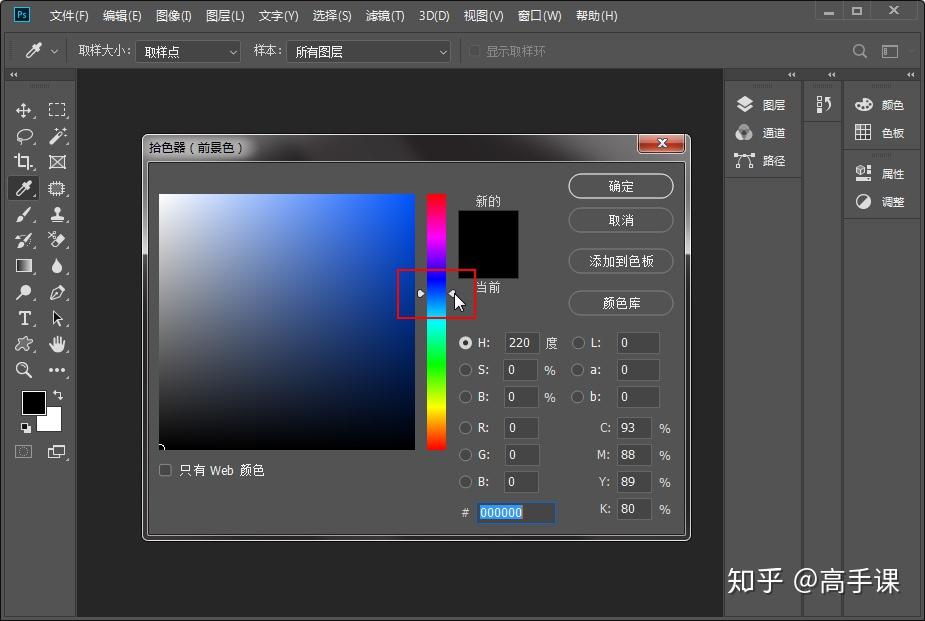Click the 取消 button

[x=621, y=221]
